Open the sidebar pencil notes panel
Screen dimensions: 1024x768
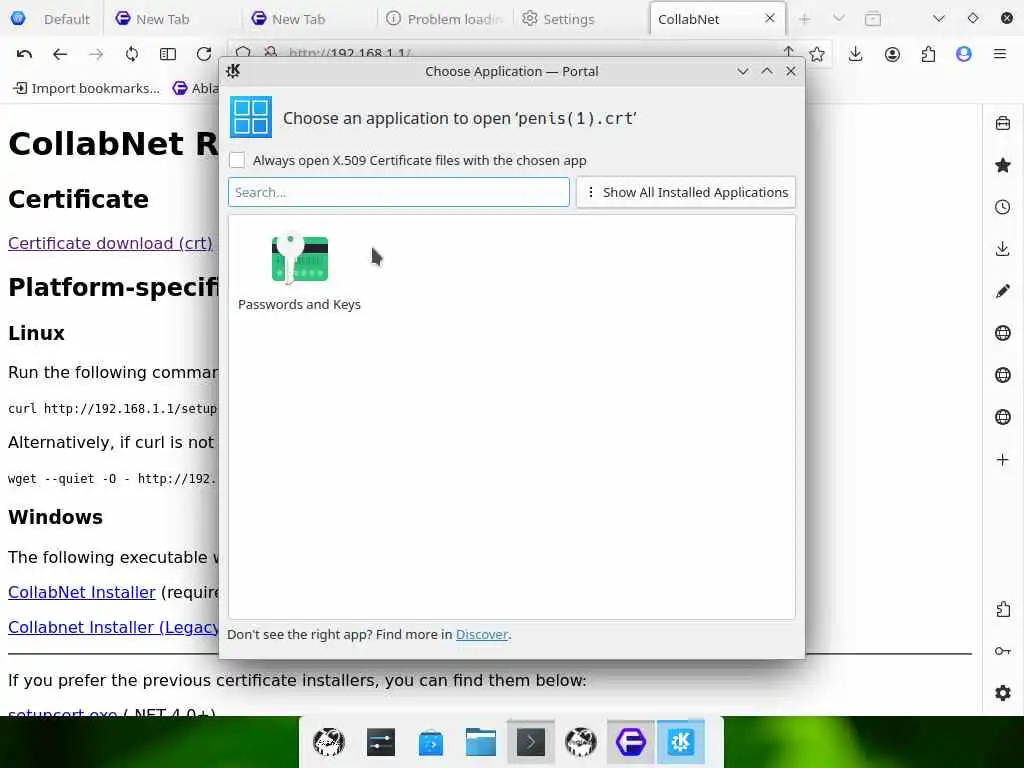[1003, 291]
